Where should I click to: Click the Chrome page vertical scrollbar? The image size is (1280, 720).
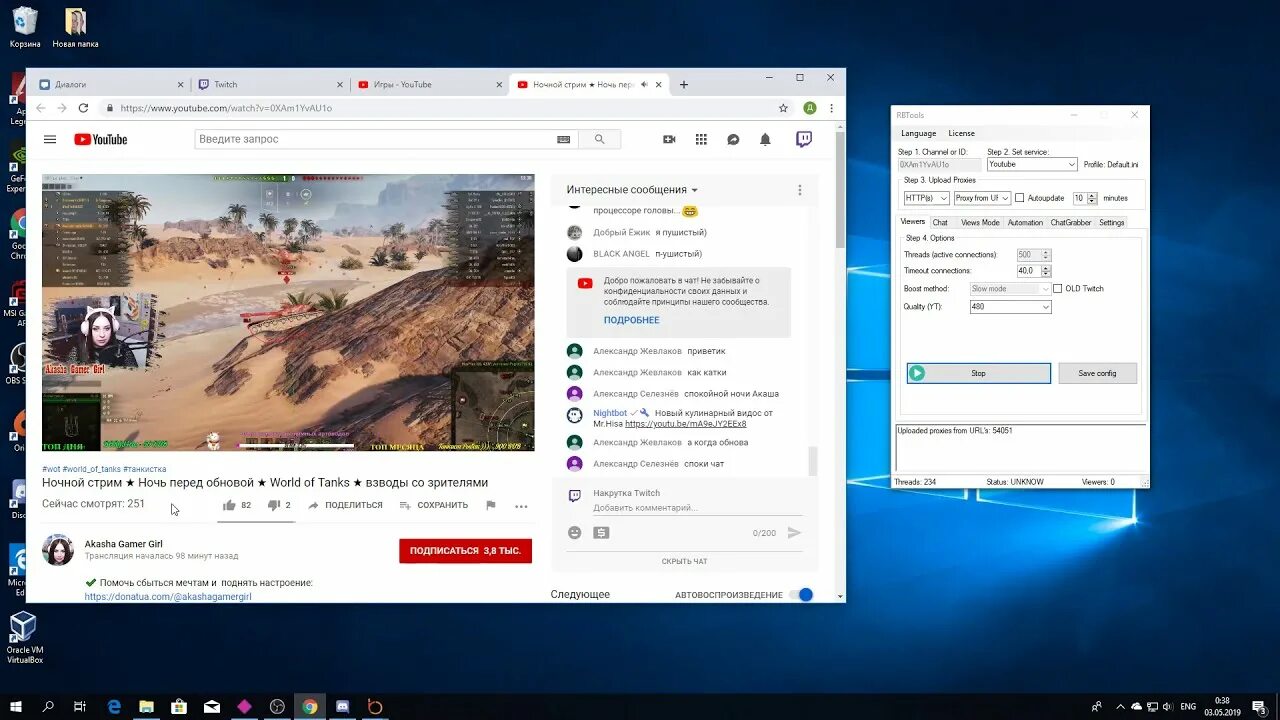pyautogui.click(x=840, y=190)
